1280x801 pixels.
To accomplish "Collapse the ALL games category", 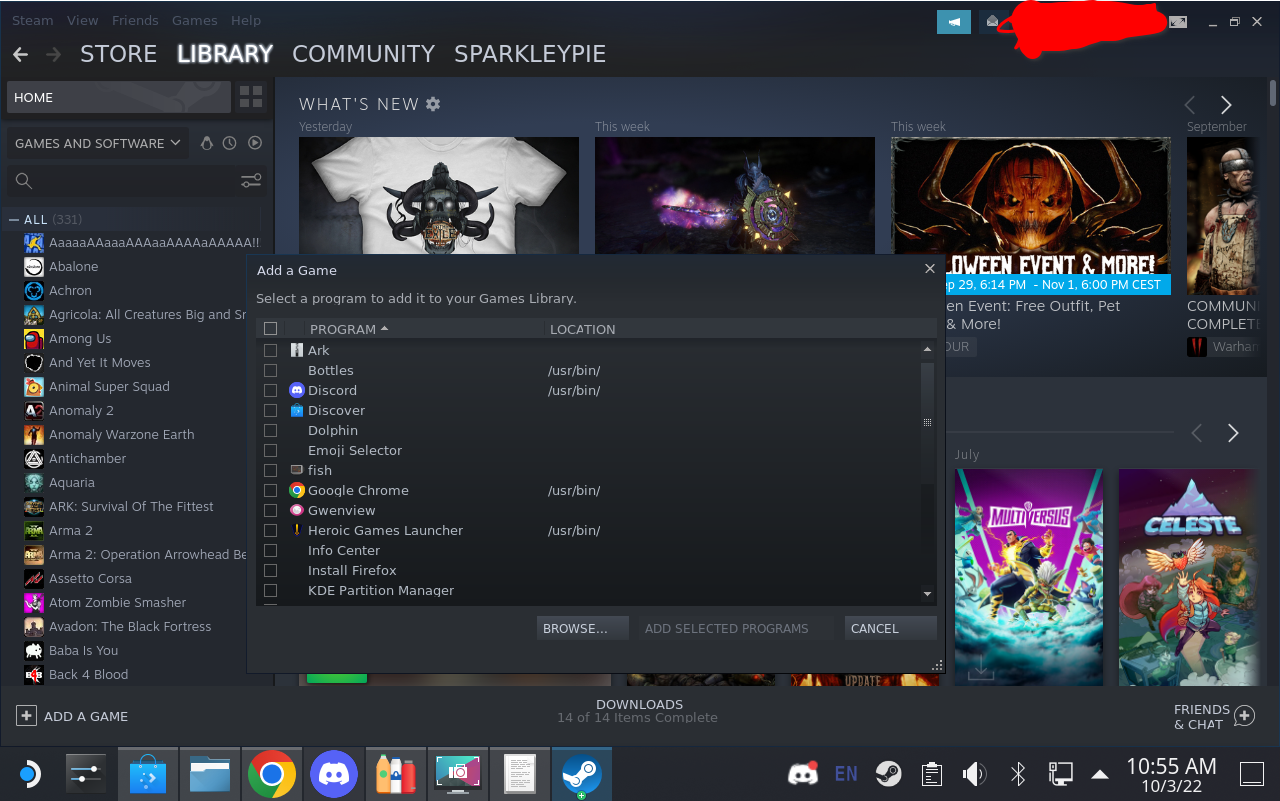I will pyautogui.click(x=14, y=220).
